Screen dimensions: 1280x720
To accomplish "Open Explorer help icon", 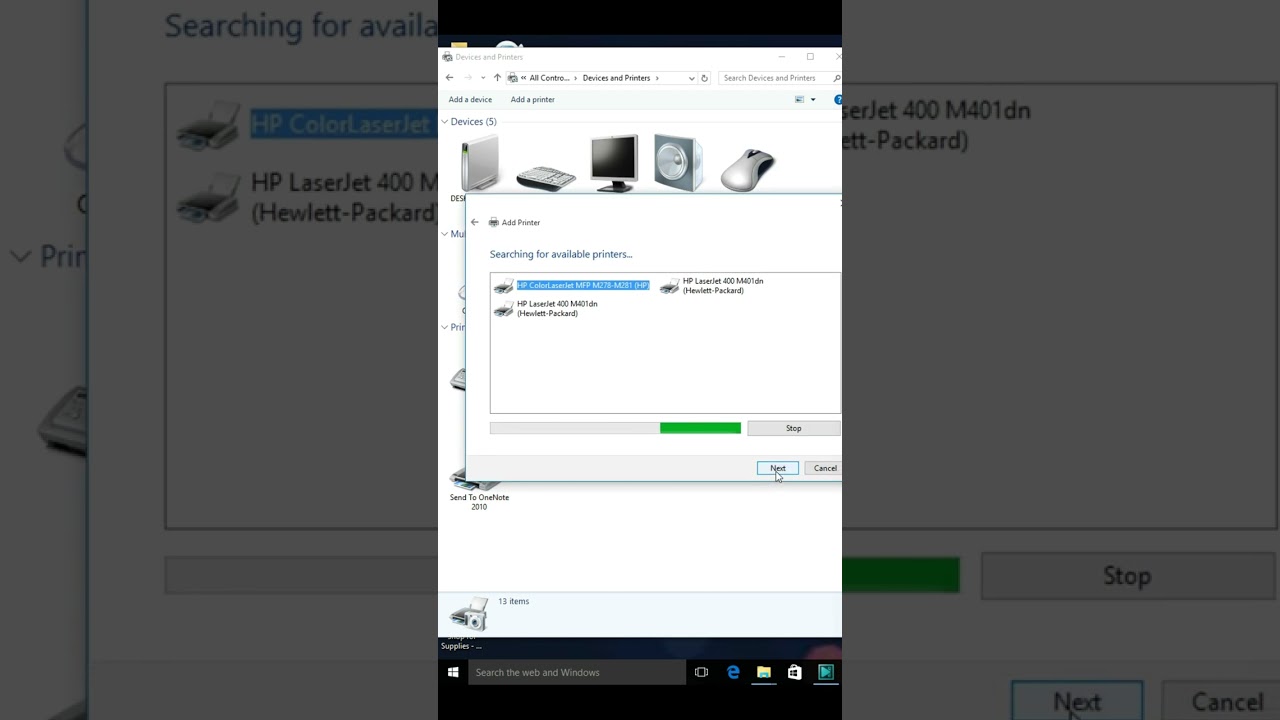I will [838, 100].
